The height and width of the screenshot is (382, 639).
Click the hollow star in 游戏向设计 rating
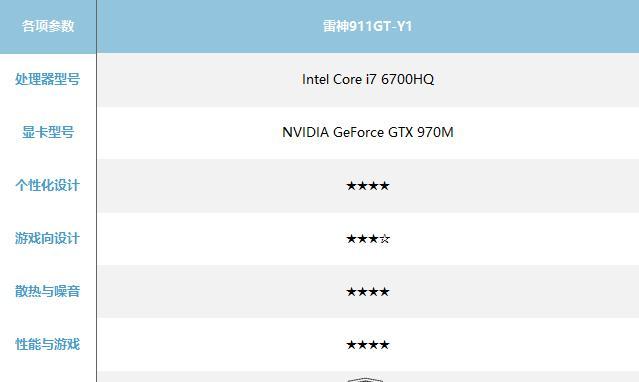coord(385,239)
